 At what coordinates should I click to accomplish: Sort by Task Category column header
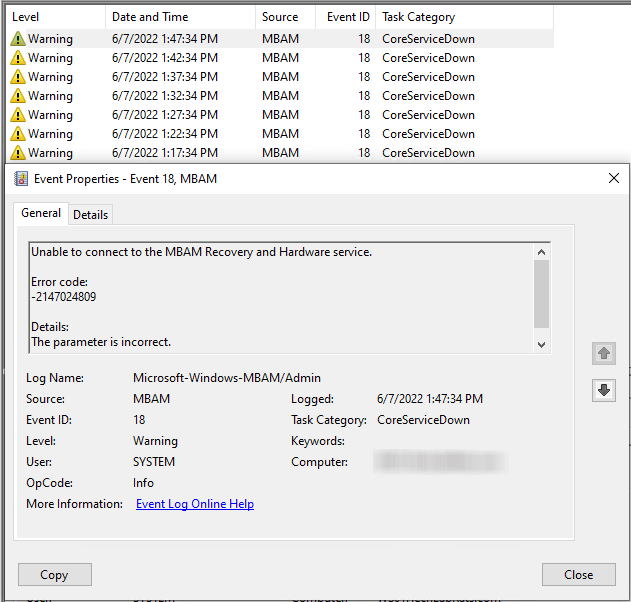(464, 17)
